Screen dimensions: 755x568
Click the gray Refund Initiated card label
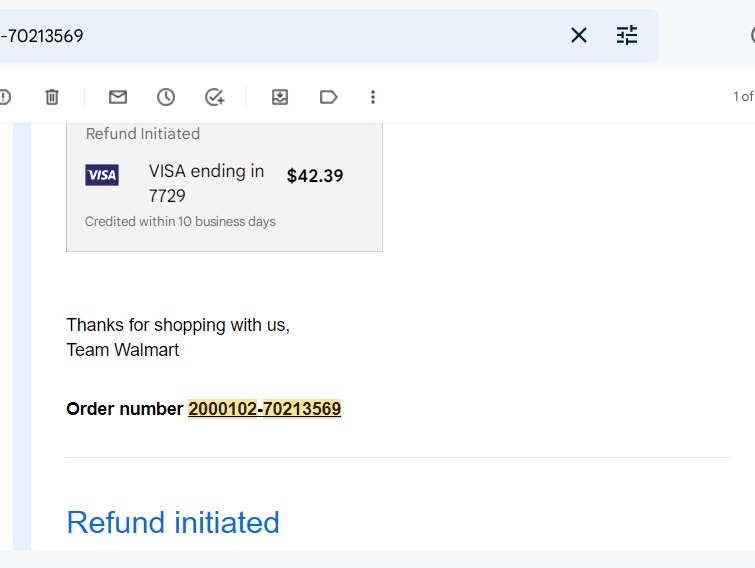click(143, 133)
